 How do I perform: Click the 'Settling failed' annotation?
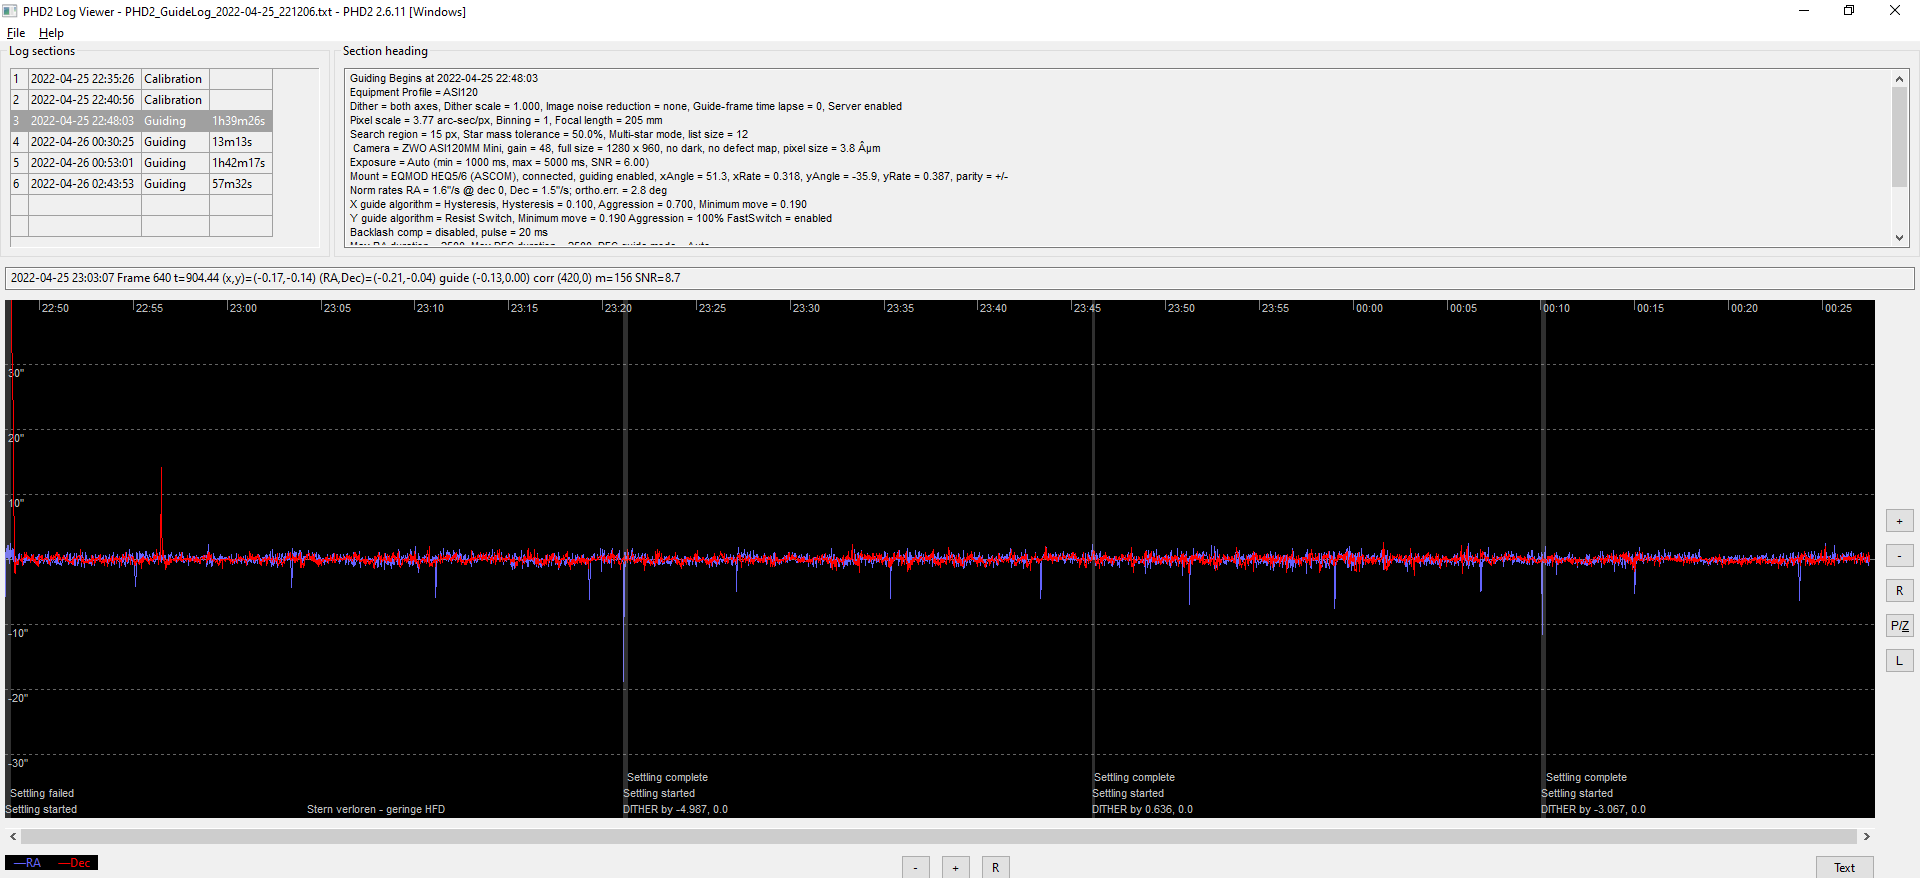click(42, 794)
